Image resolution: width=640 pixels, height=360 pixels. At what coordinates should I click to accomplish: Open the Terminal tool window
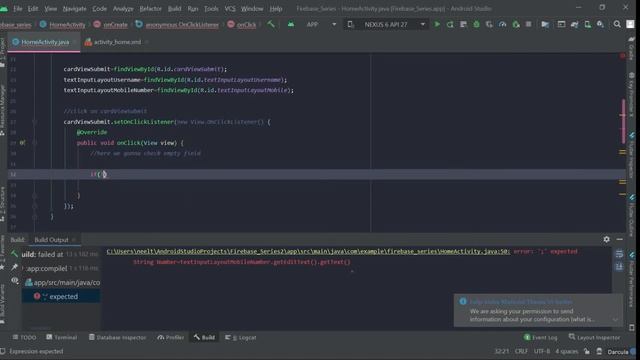62,338
